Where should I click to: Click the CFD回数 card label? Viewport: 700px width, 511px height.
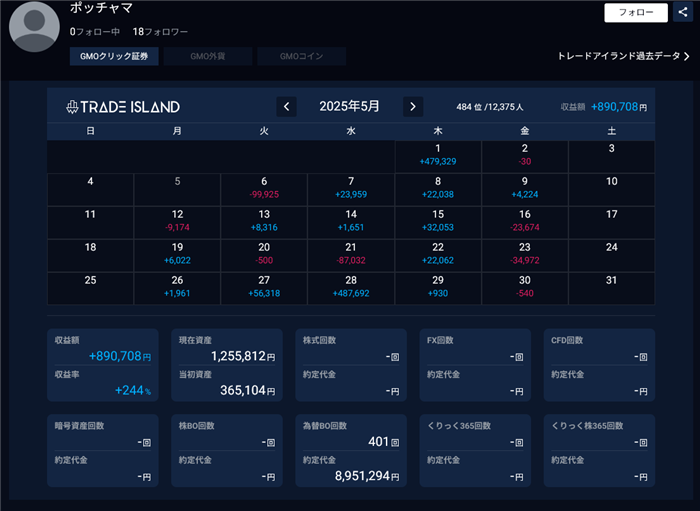click(567, 340)
